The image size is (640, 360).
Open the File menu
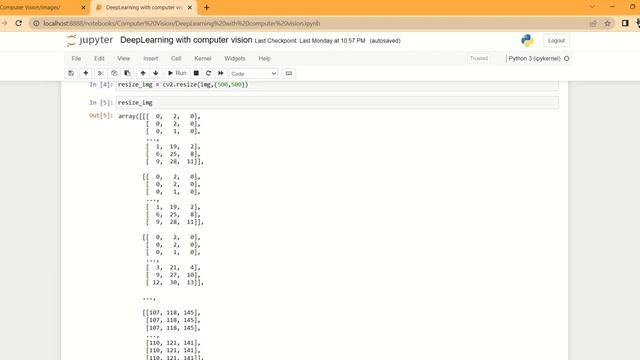coord(76,58)
